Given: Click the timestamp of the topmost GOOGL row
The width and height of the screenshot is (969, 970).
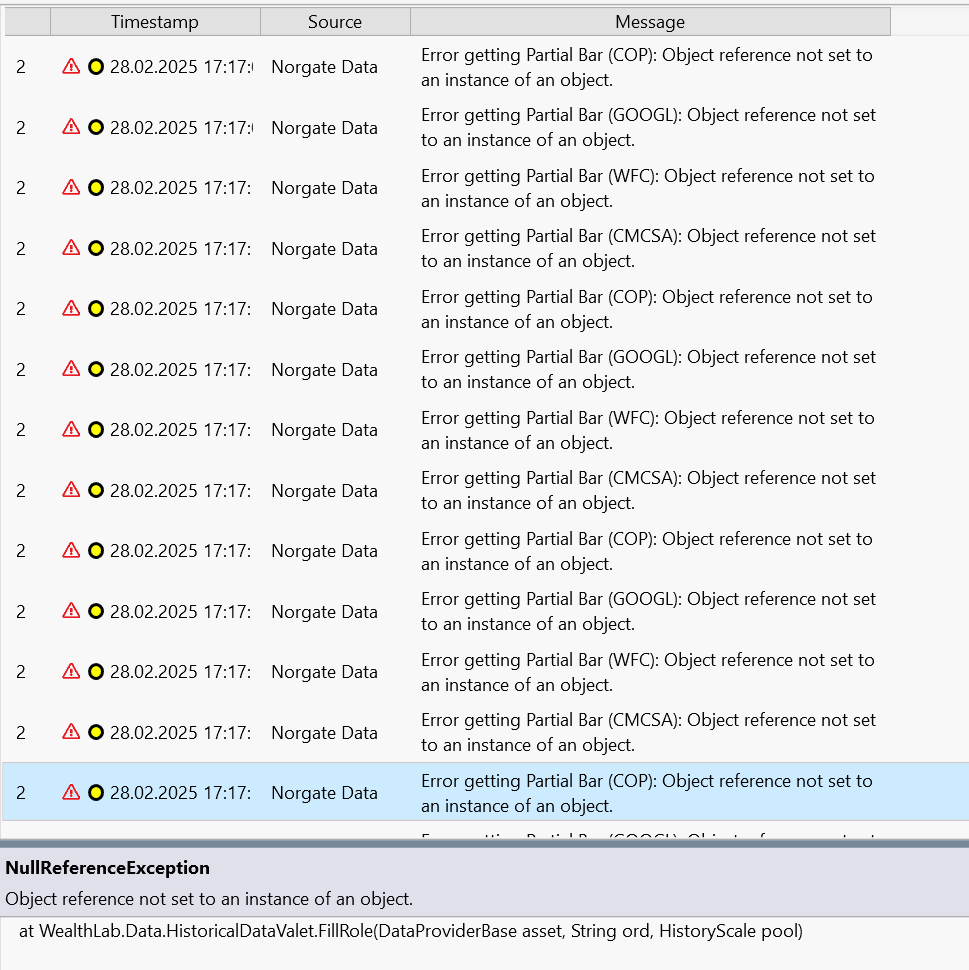Looking at the screenshot, I should click(x=181, y=127).
